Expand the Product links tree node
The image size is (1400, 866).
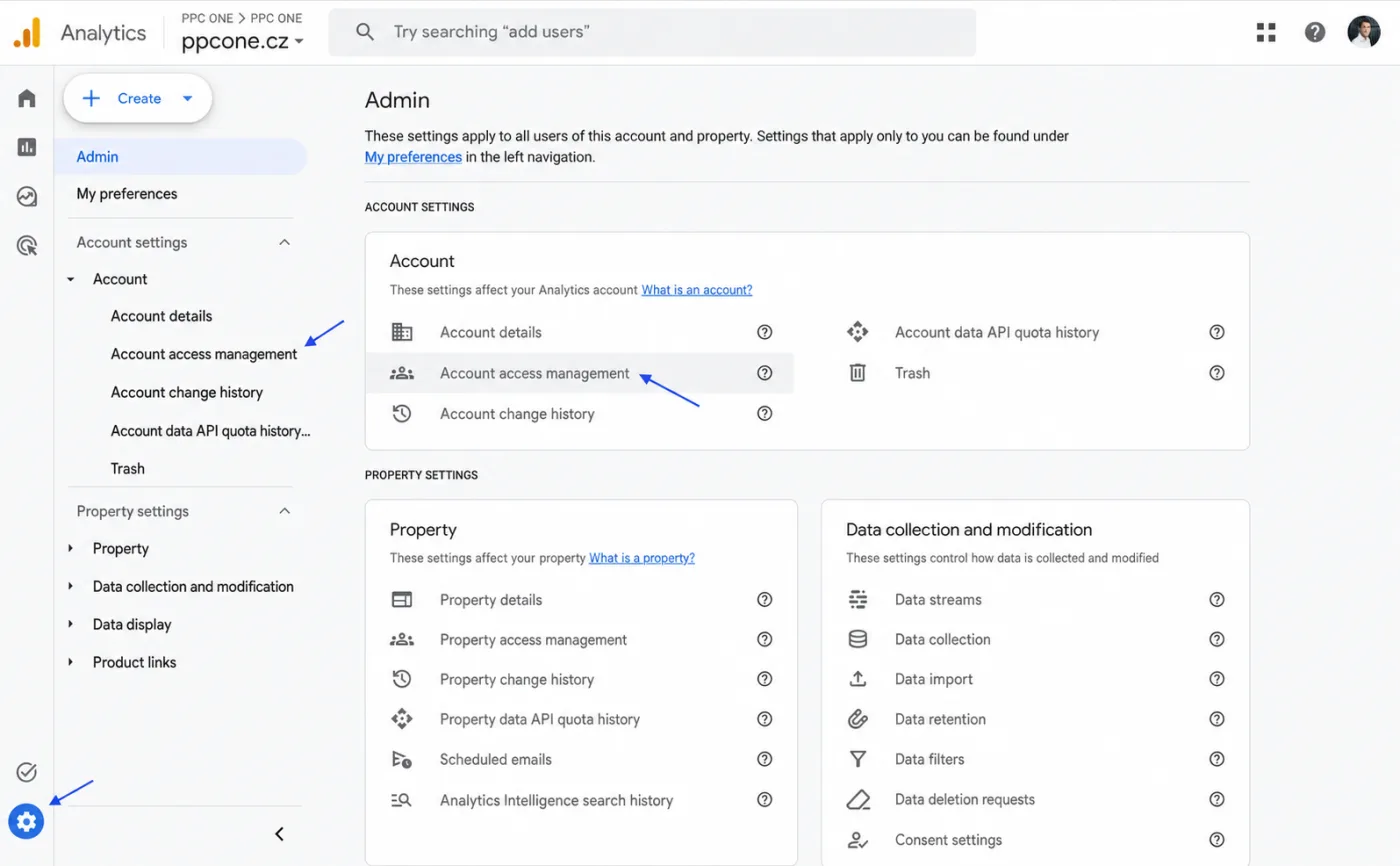[70, 662]
